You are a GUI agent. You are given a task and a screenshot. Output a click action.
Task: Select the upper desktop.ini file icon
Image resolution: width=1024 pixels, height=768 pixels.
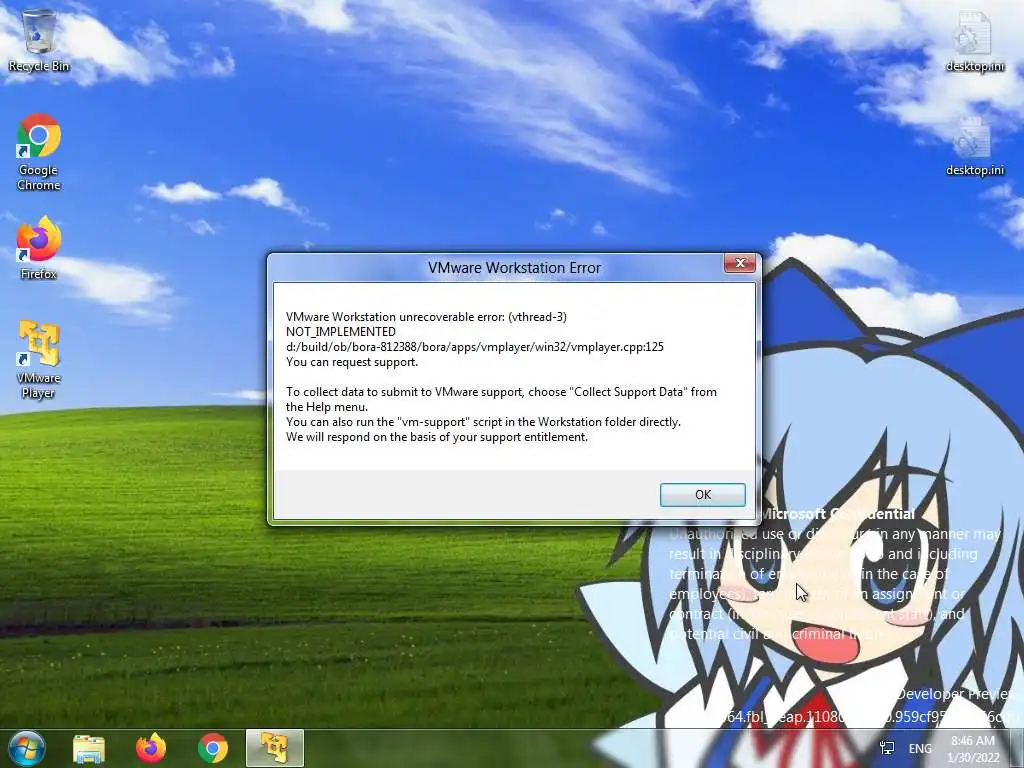(x=974, y=40)
